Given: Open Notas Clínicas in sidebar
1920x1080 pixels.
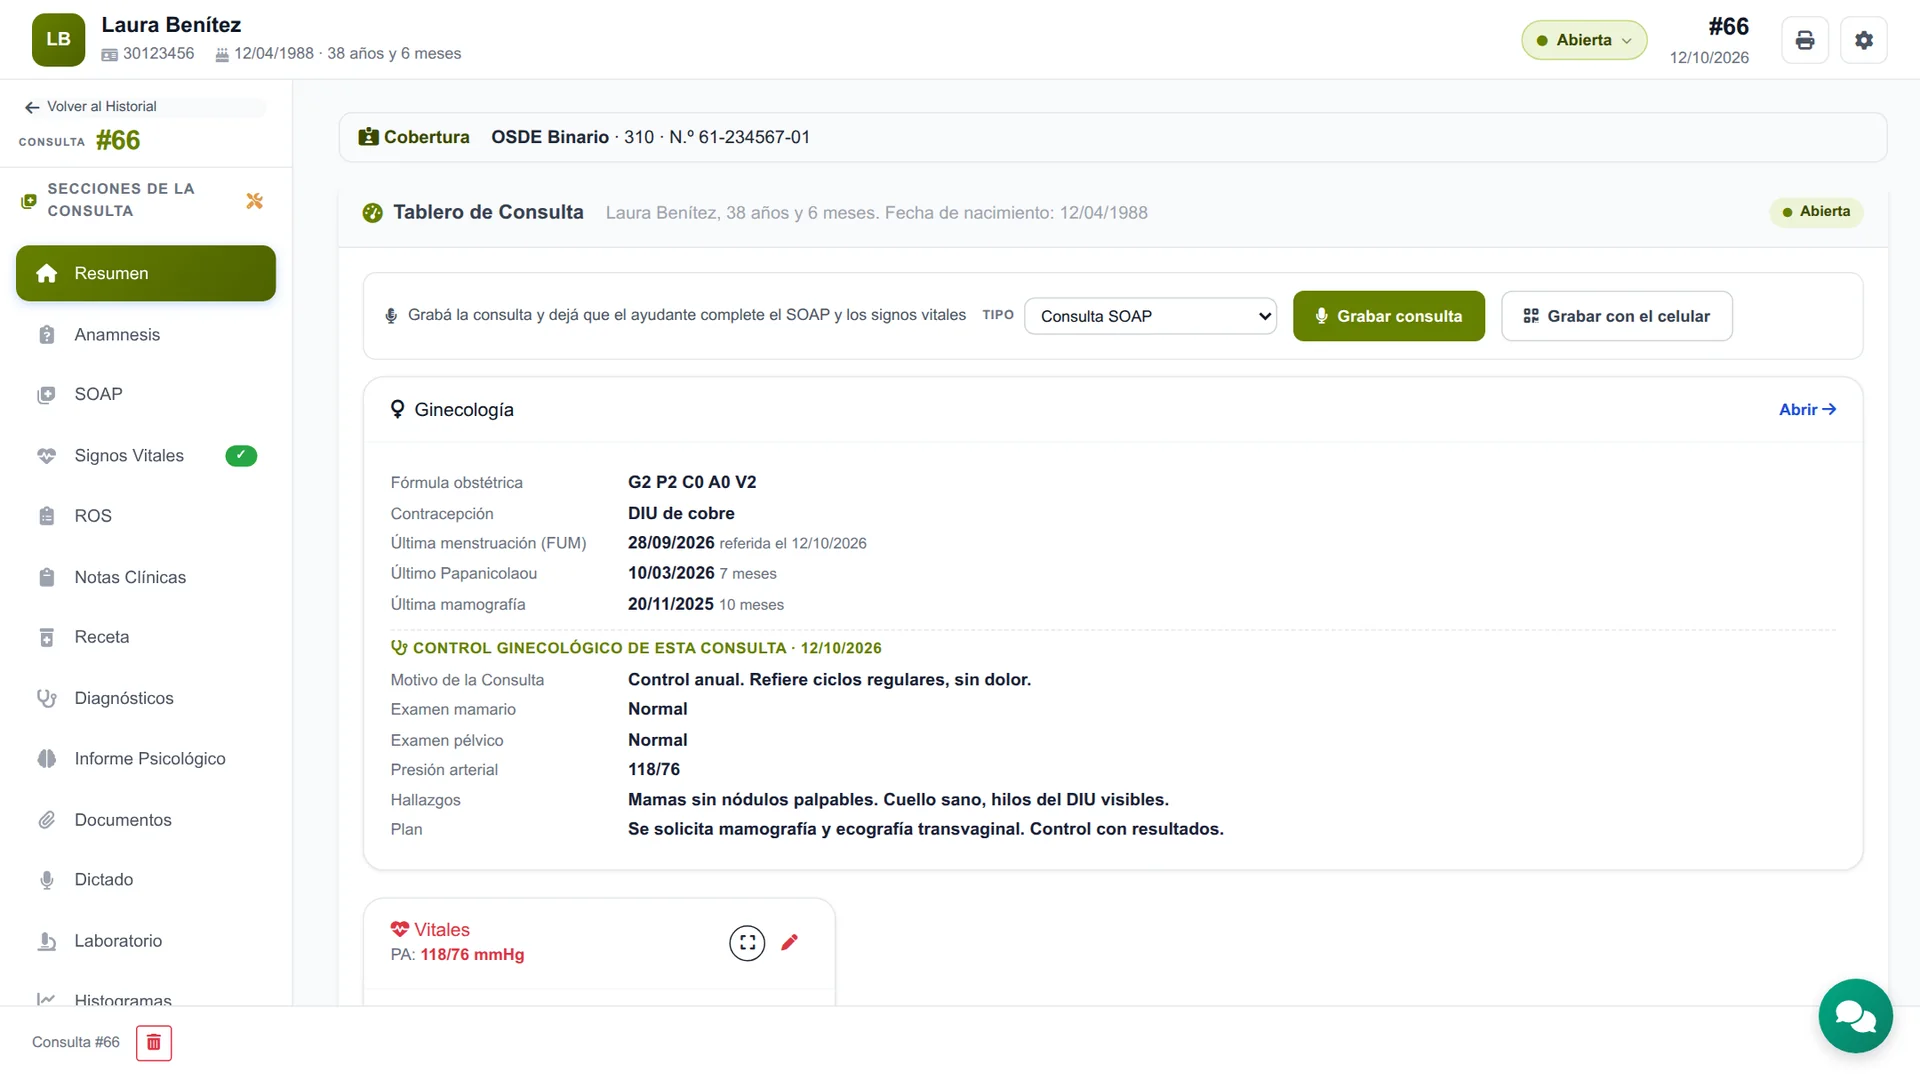Looking at the screenshot, I should [146, 577].
